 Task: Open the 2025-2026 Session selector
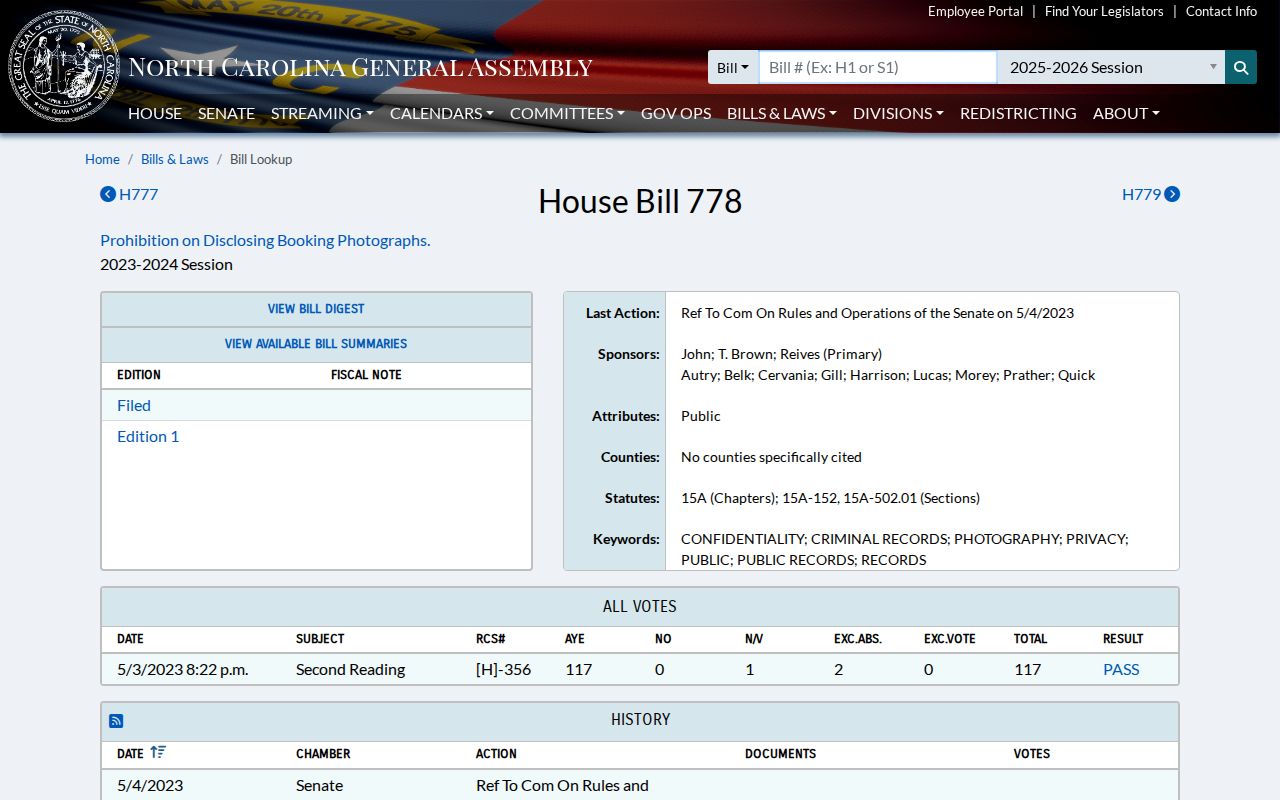point(1111,67)
